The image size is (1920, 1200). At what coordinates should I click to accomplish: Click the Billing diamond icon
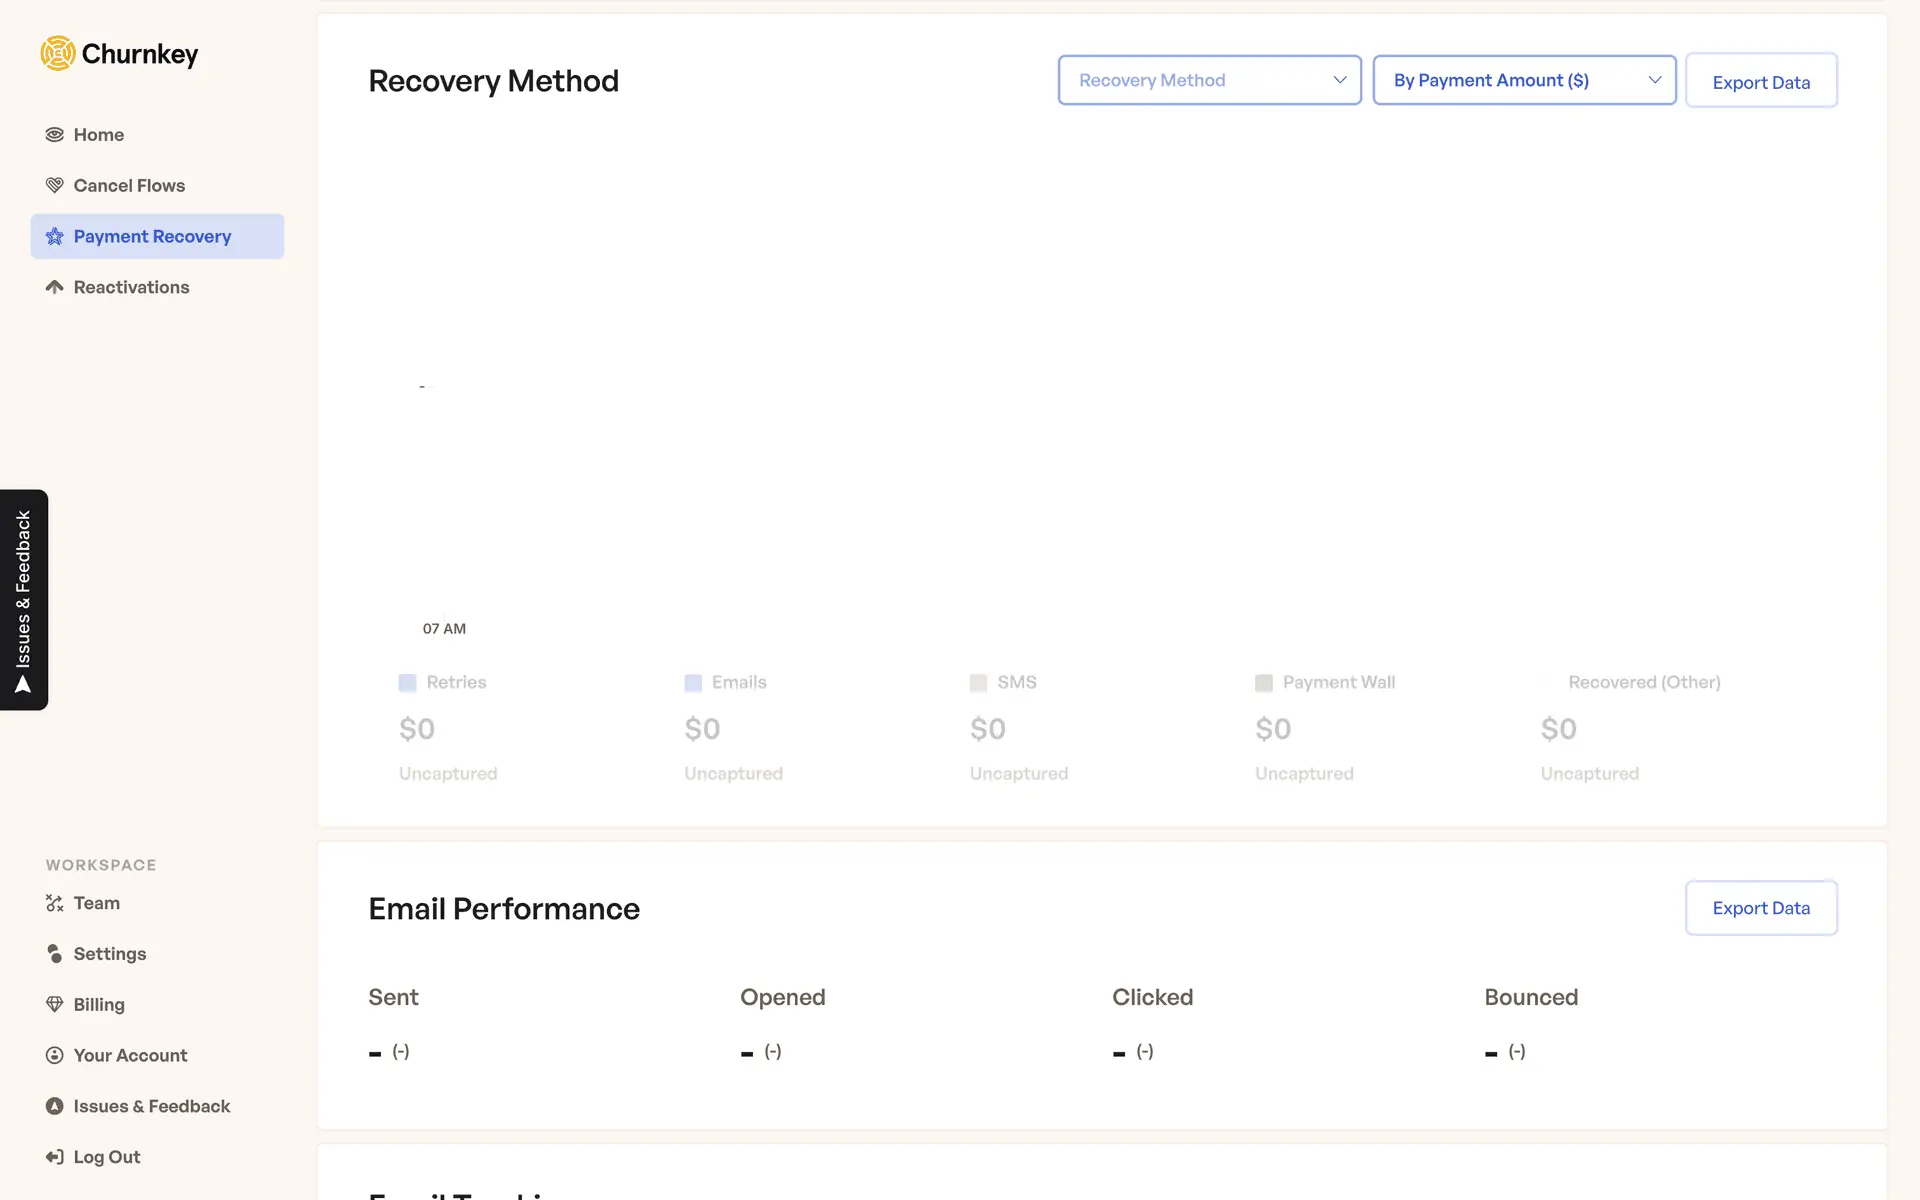(55, 1005)
